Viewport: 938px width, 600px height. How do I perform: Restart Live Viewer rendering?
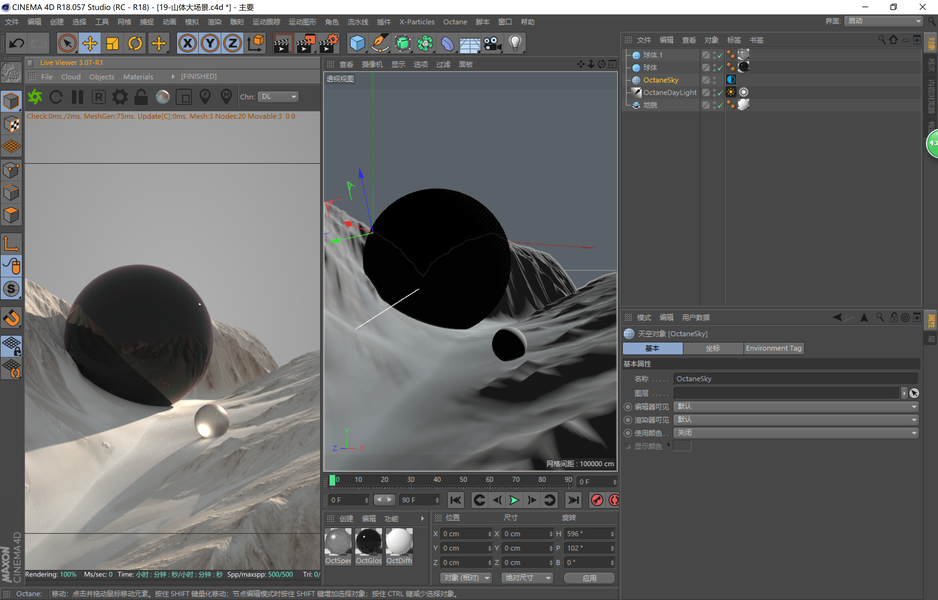(56, 97)
